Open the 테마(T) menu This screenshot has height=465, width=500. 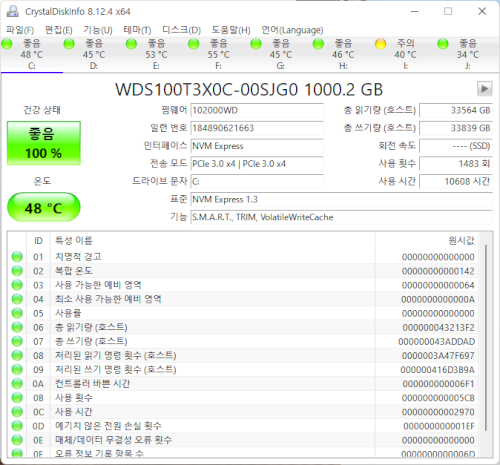tap(137, 30)
